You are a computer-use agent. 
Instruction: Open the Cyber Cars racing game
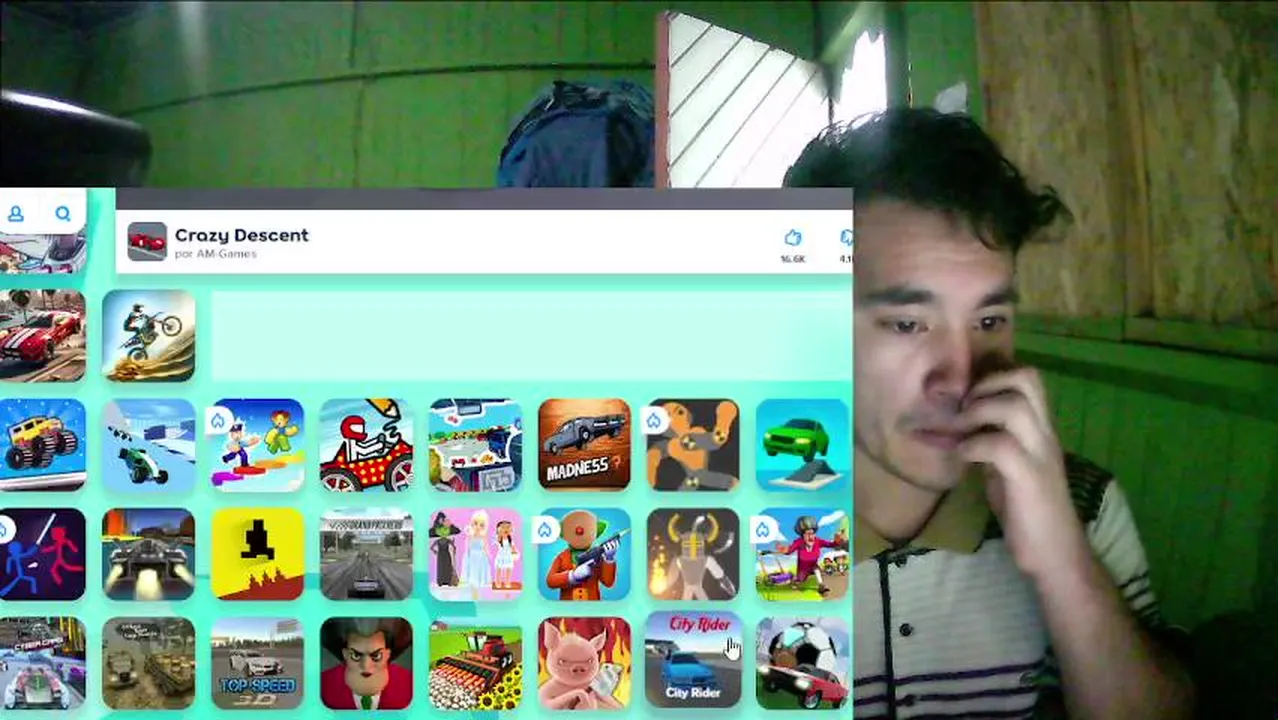click(42, 663)
